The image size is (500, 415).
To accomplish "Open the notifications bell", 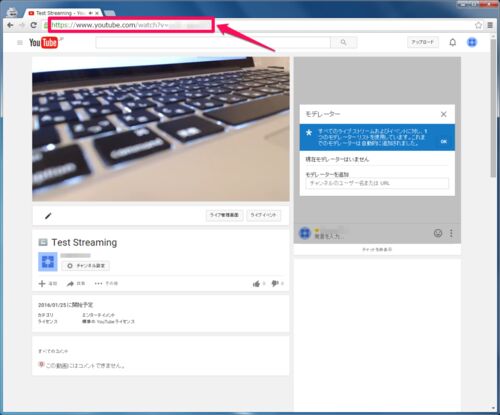I will pyautogui.click(x=453, y=42).
